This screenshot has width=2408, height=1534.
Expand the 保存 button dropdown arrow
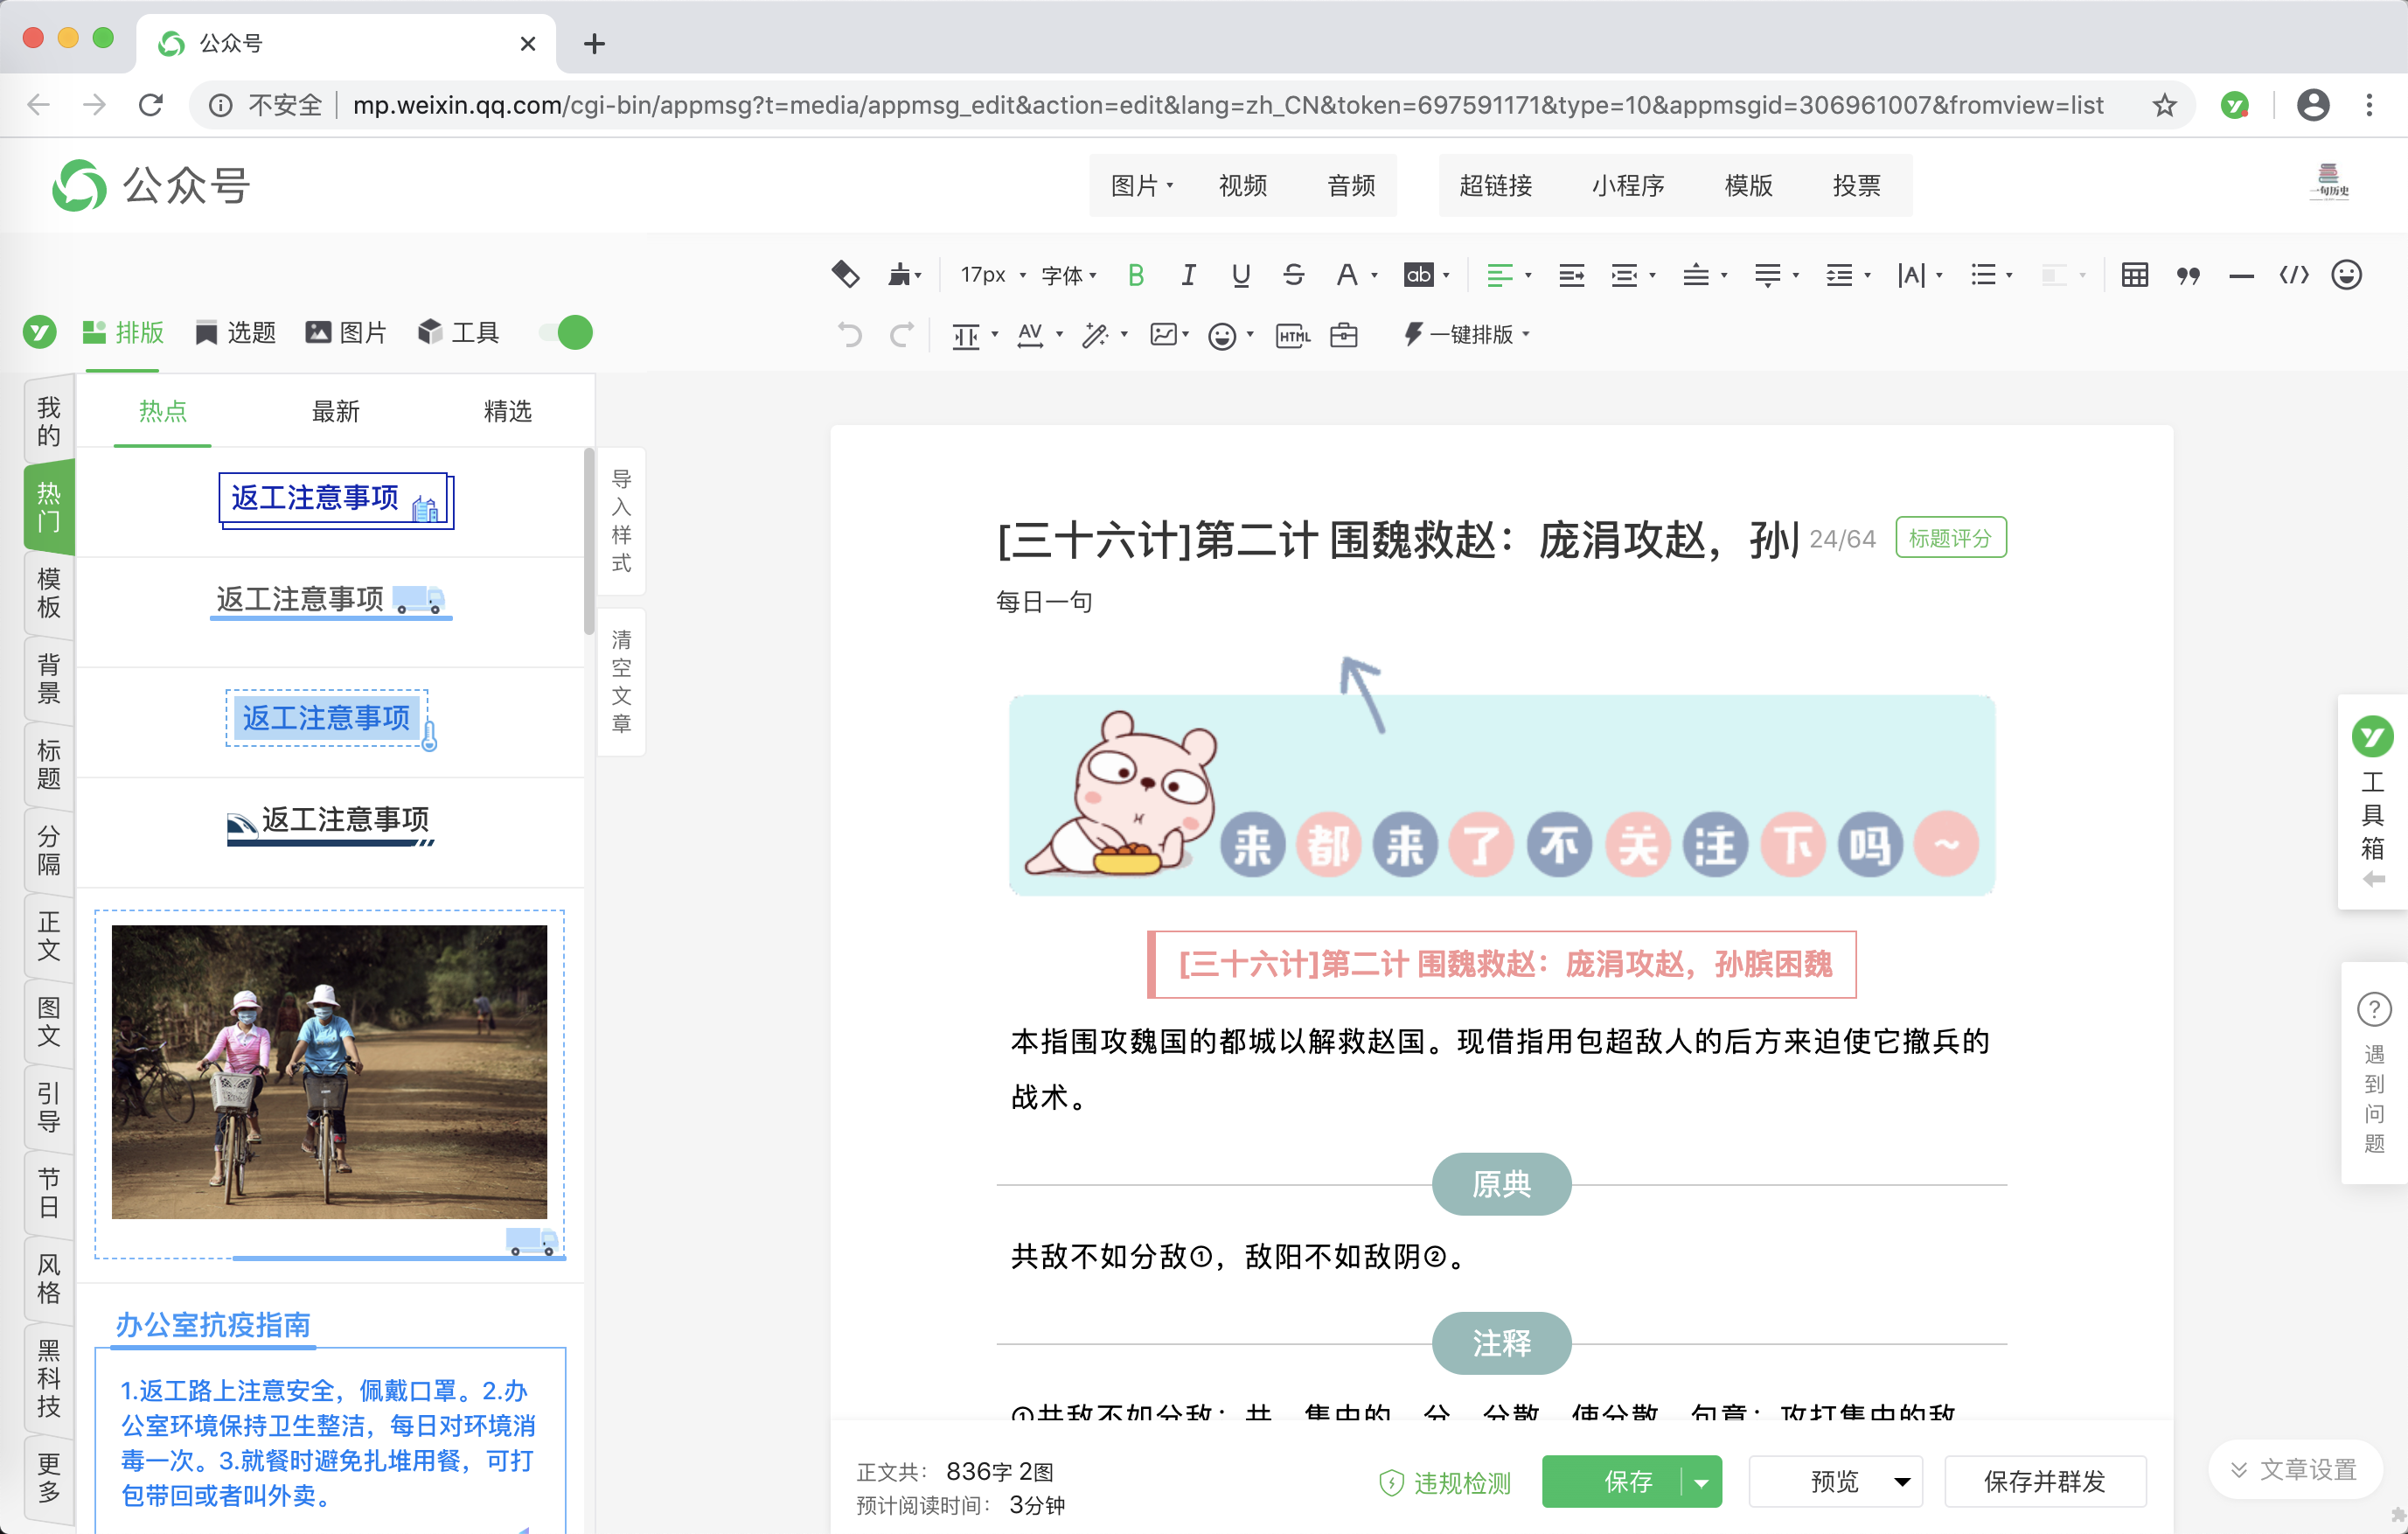pos(1701,1482)
